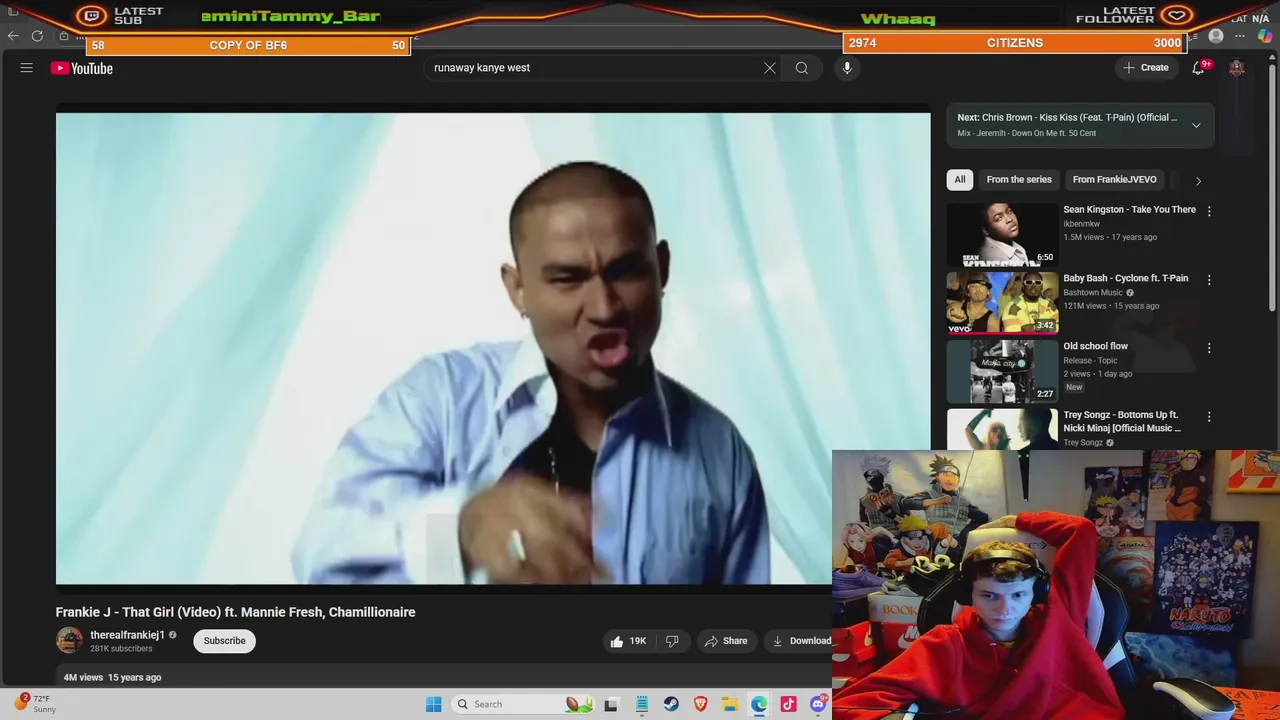
Task: Click the Frankie J - That Girl title
Action: (x=235, y=612)
